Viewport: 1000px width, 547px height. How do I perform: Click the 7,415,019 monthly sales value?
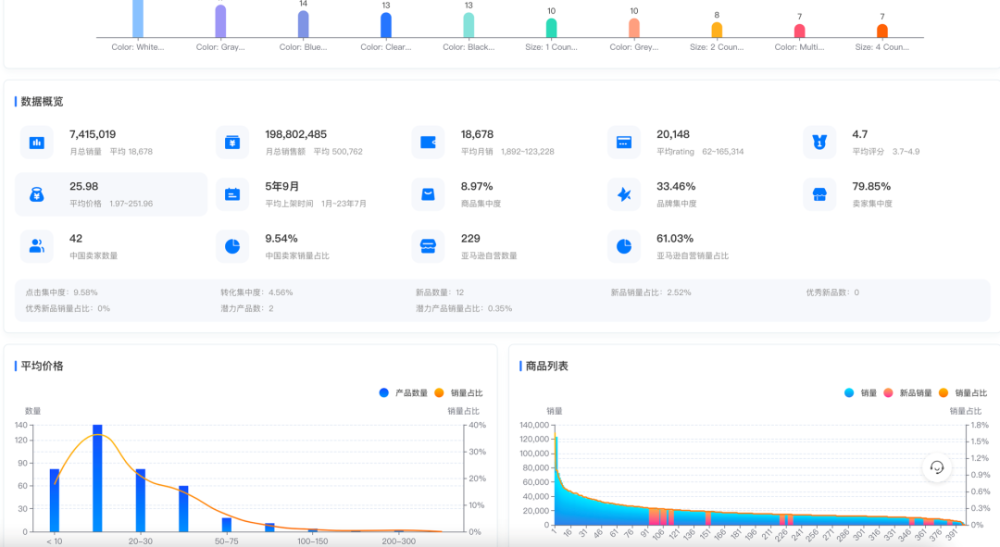(x=92, y=135)
